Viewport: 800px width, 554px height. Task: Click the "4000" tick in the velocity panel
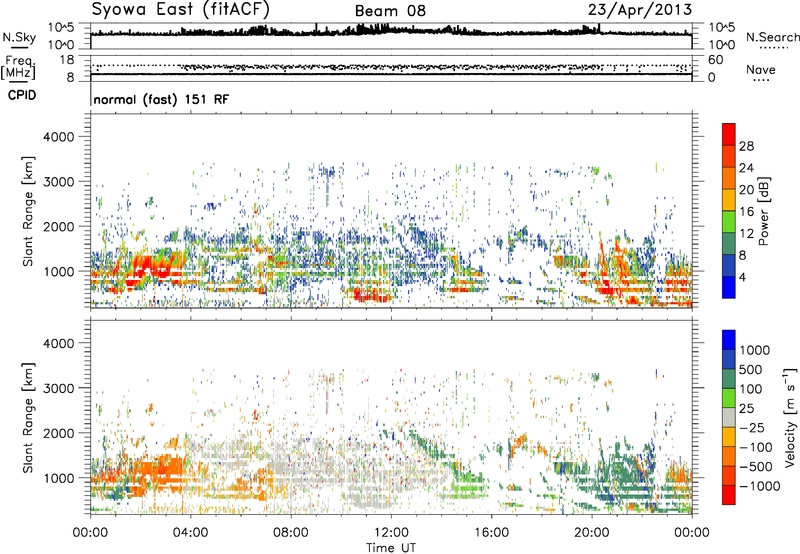(58, 343)
